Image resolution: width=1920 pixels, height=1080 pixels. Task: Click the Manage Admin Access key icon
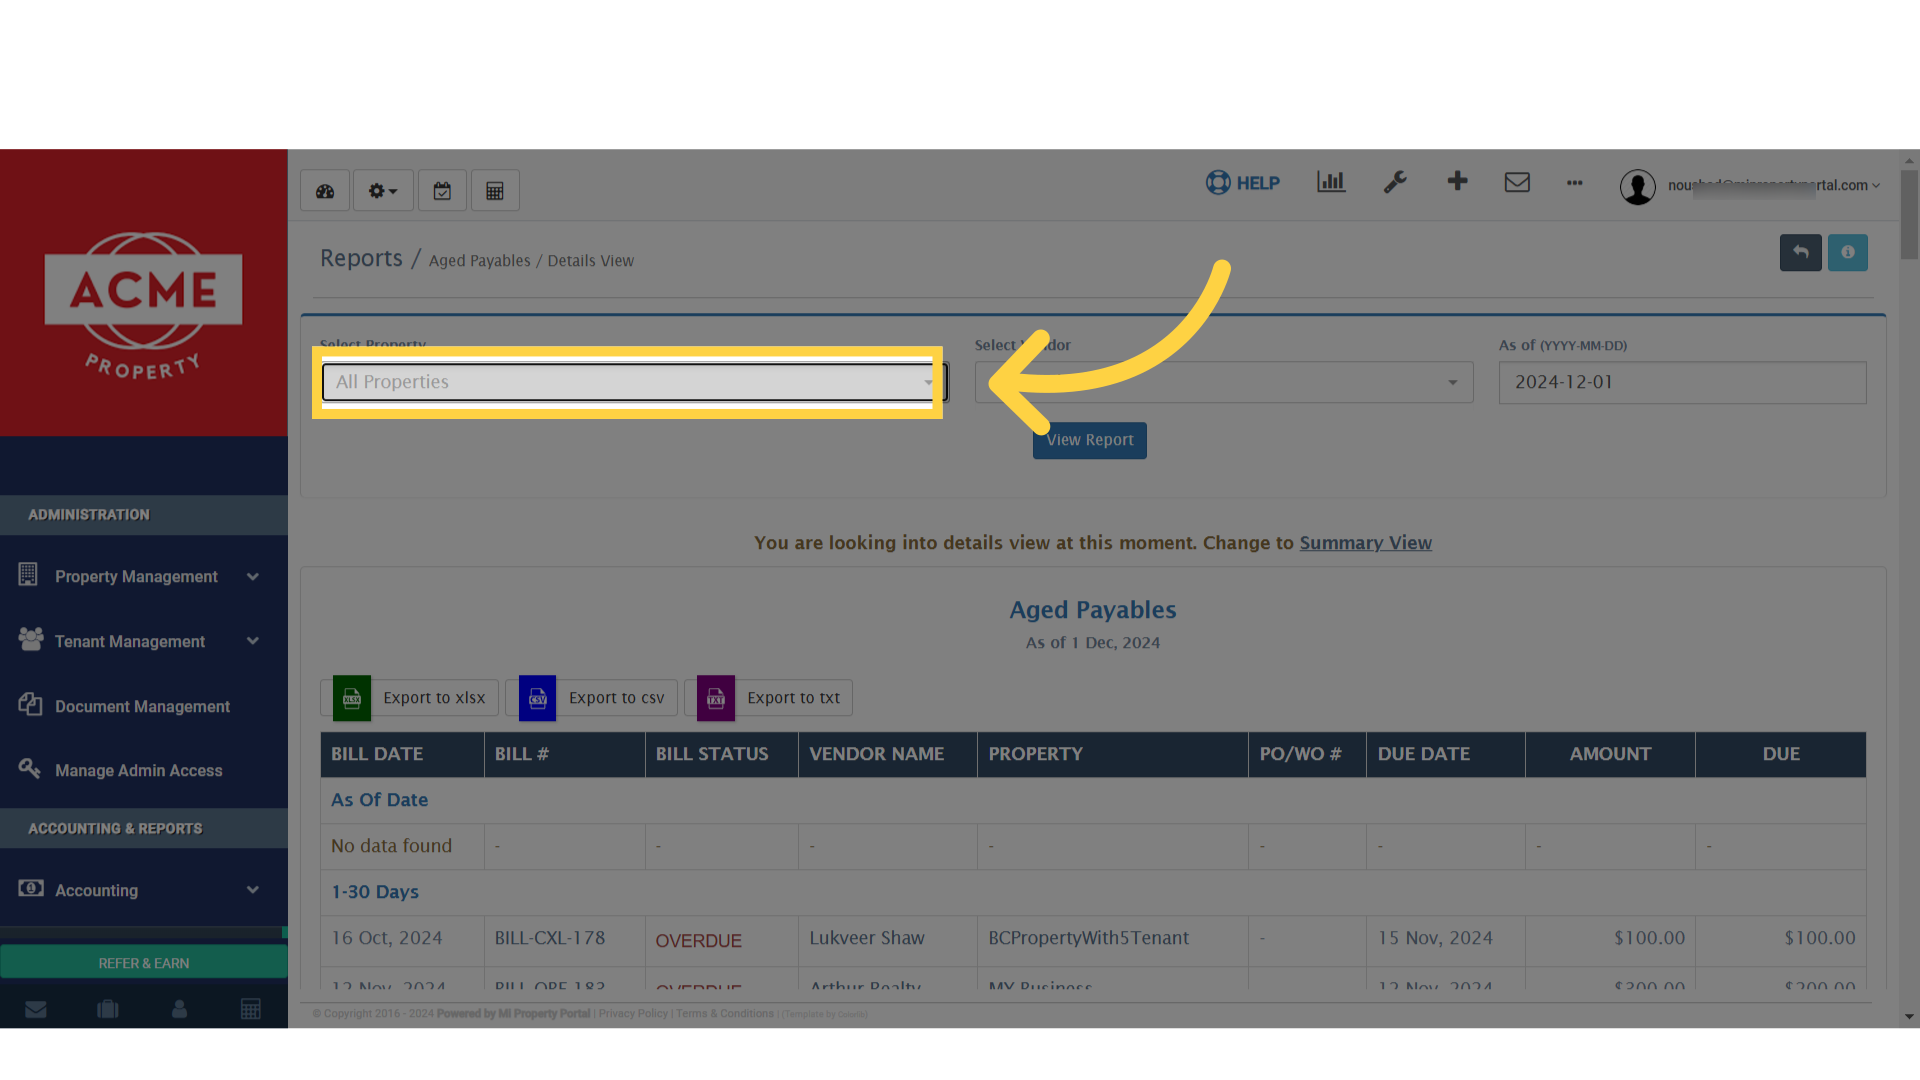click(29, 768)
